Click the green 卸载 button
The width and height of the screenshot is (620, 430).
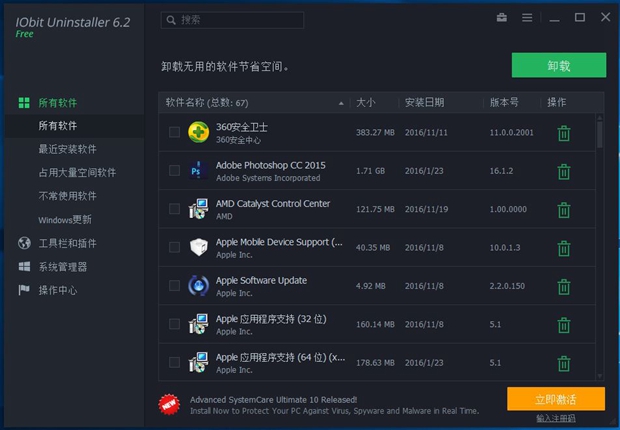coord(559,65)
